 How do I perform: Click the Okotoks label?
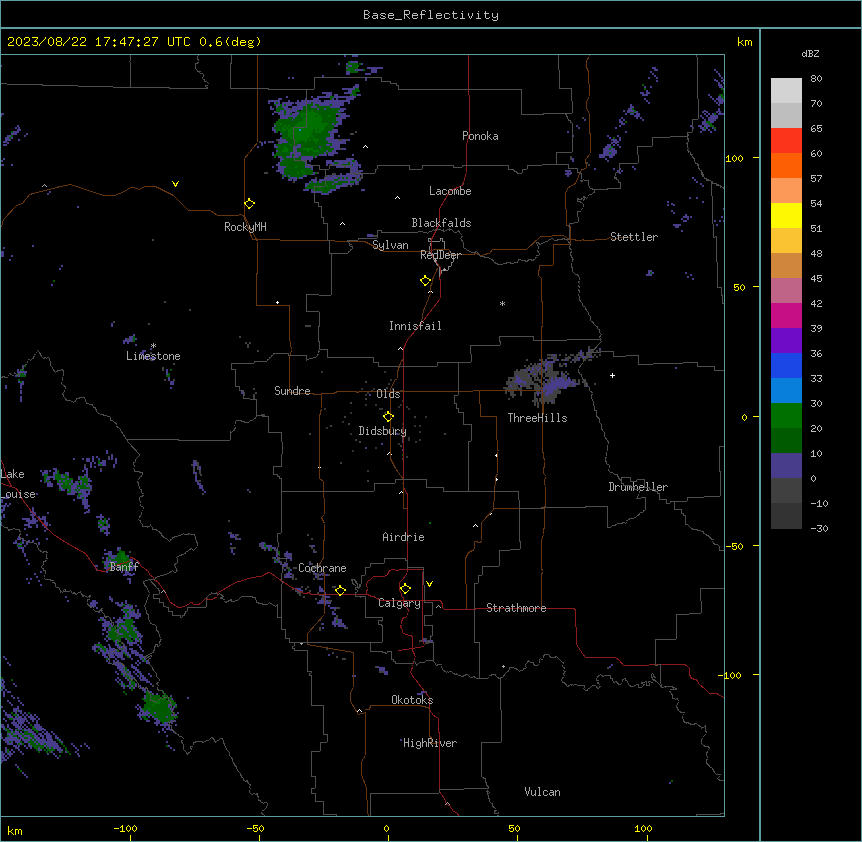point(412,700)
